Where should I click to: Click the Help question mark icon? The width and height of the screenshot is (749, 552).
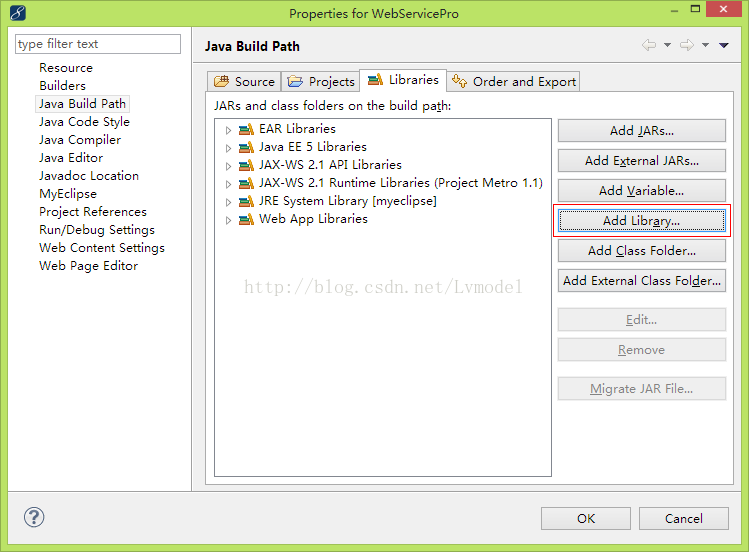click(x=34, y=517)
